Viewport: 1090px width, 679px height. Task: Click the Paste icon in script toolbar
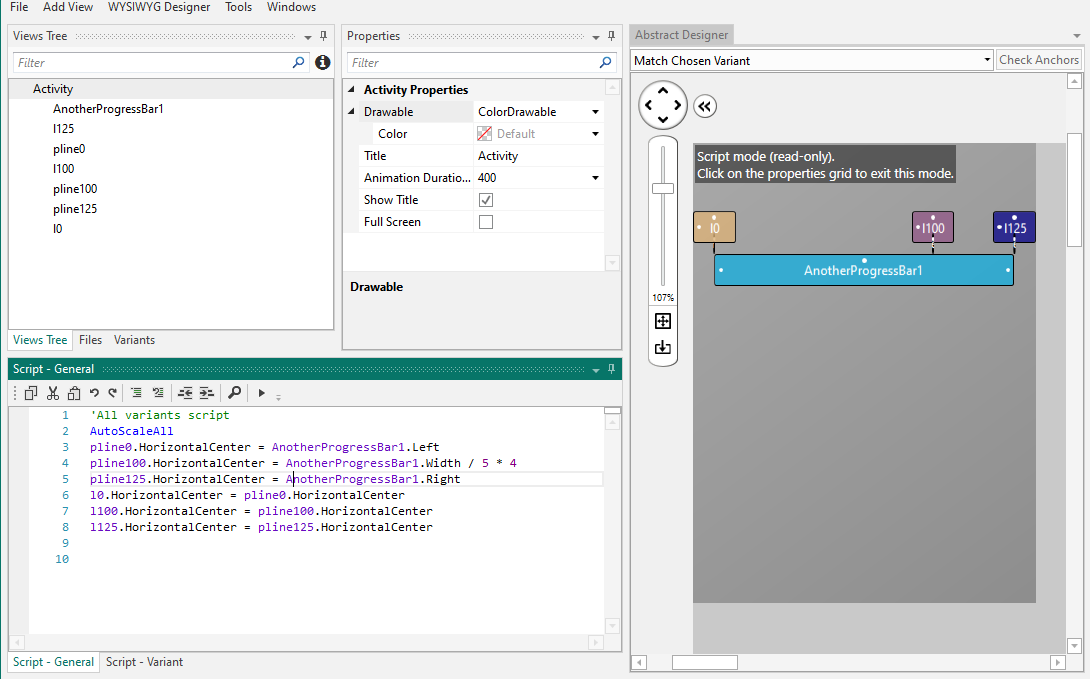pyautogui.click(x=72, y=393)
